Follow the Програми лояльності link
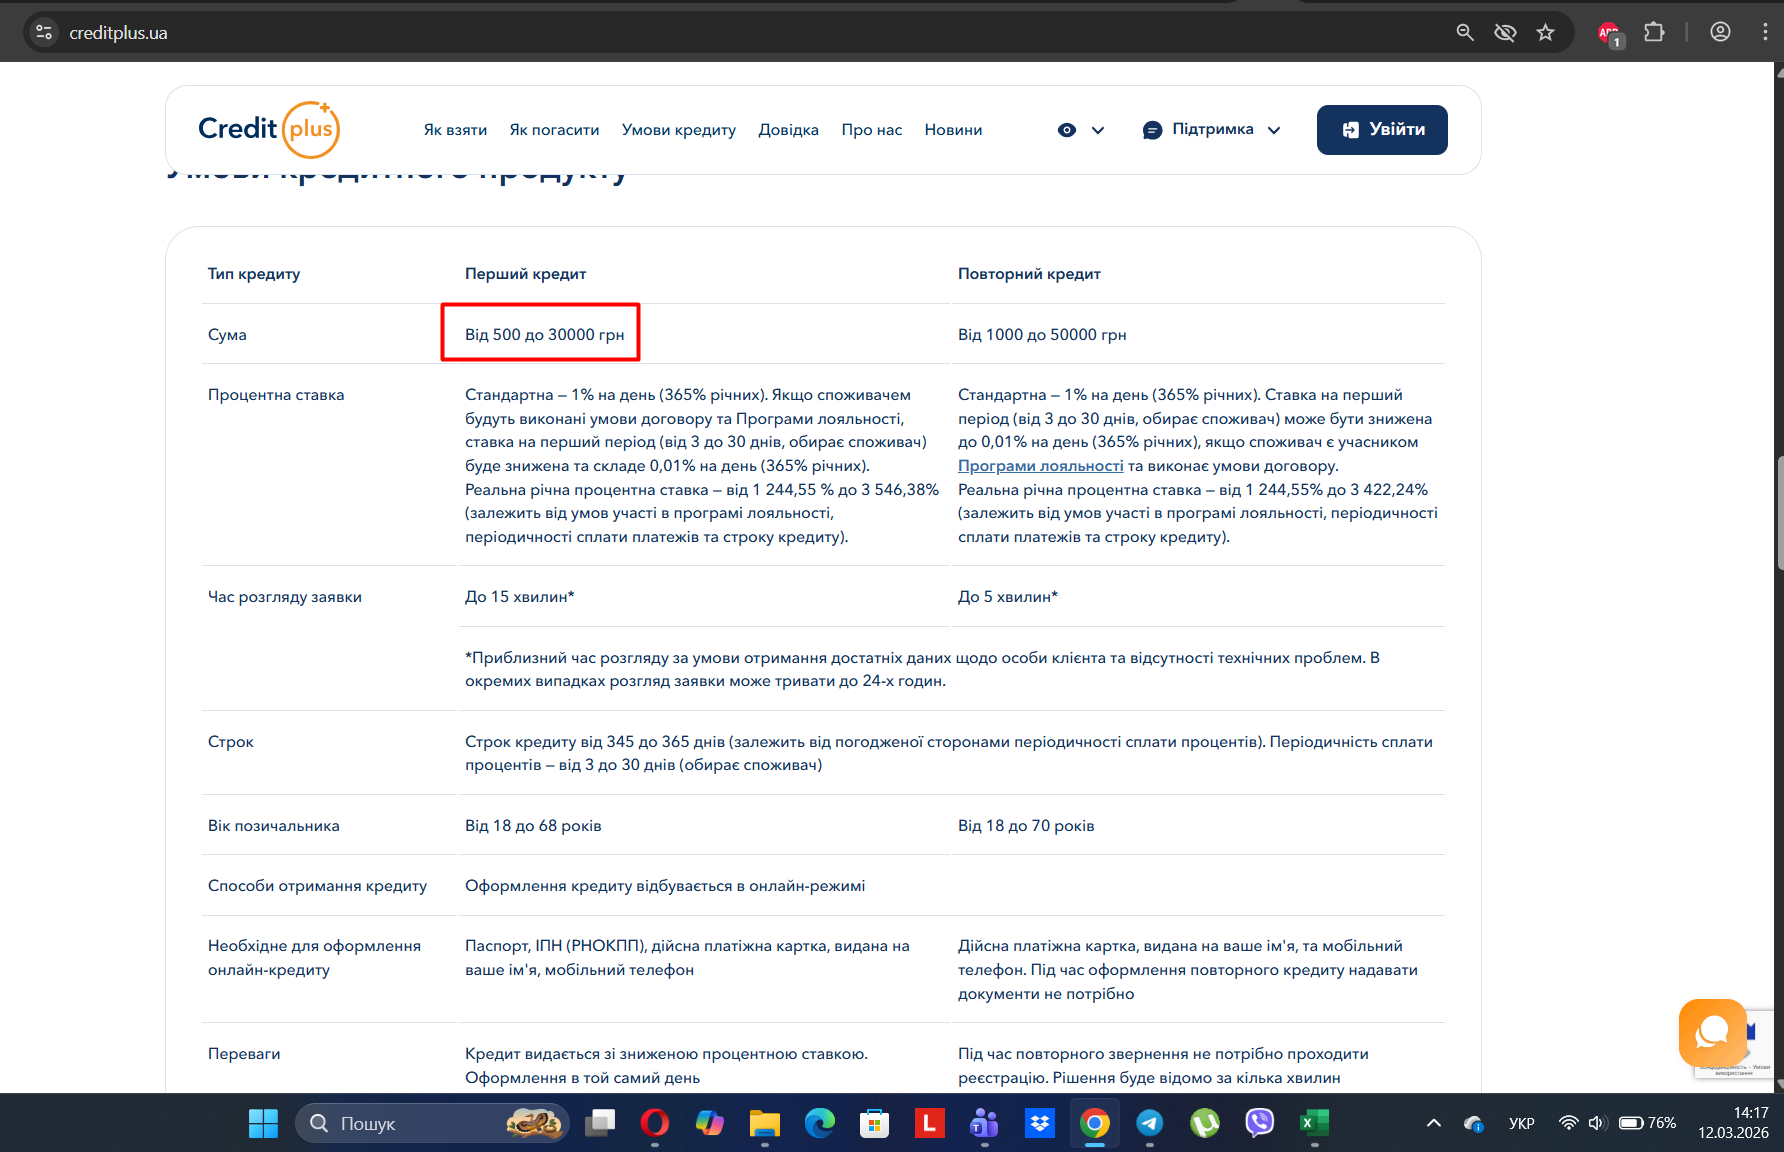The image size is (1784, 1152). point(1040,466)
